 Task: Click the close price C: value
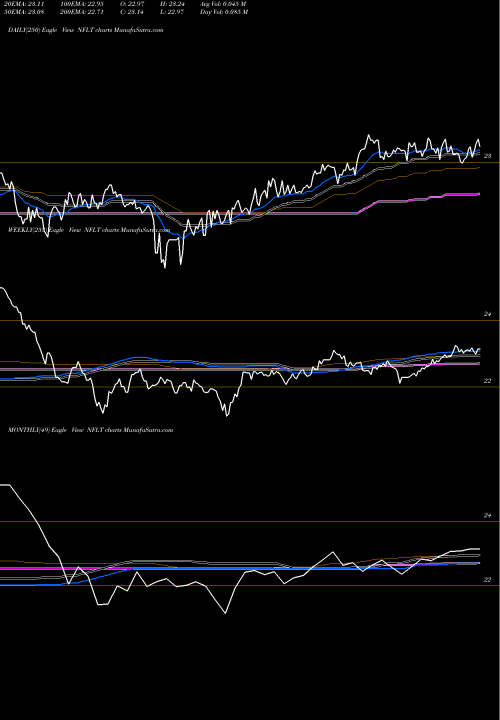[132, 12]
